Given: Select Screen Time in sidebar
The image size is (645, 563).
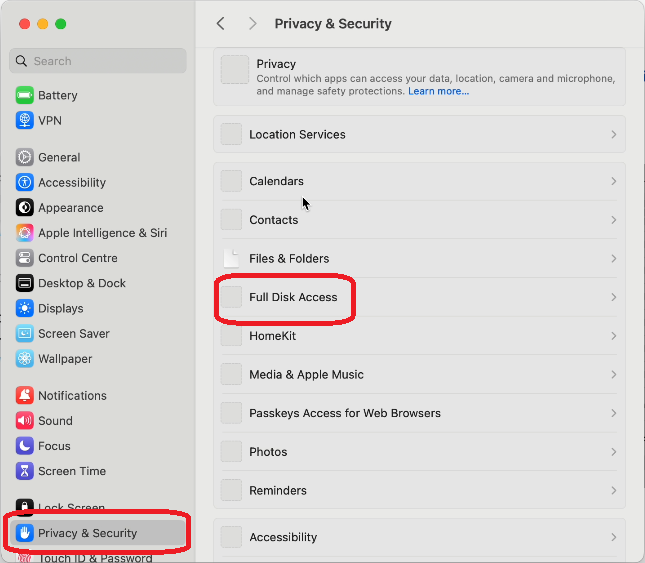Looking at the screenshot, I should pos(98,471).
